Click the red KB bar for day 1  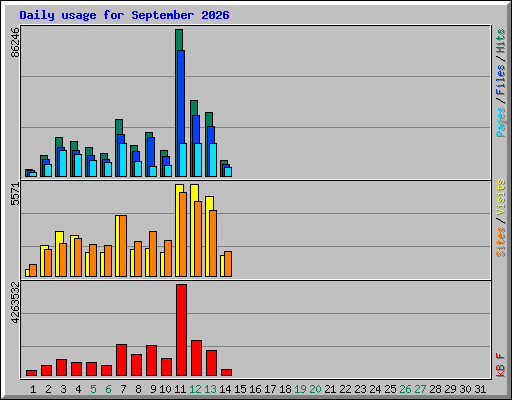(31, 373)
